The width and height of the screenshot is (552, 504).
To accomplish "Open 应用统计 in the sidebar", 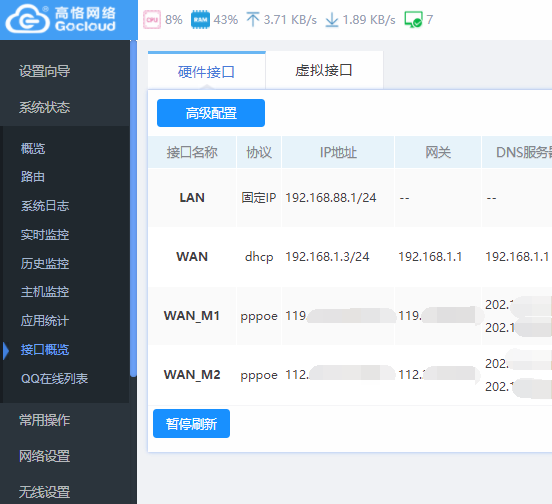I will (x=45, y=321).
